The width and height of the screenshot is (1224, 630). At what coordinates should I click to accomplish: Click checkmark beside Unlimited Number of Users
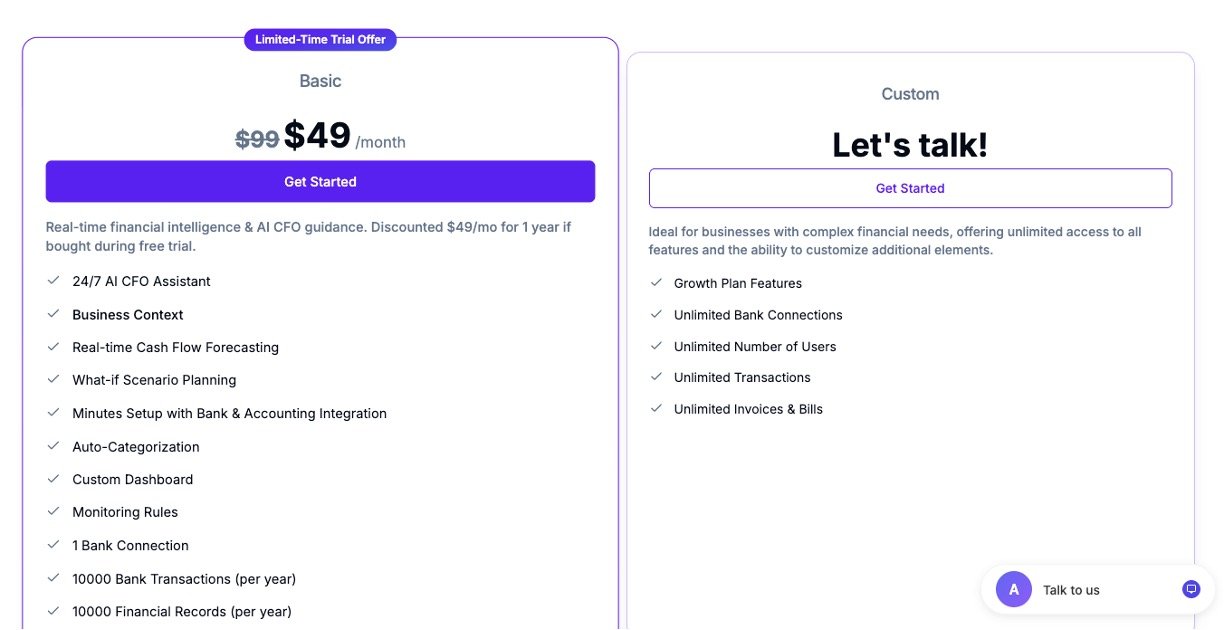656,346
